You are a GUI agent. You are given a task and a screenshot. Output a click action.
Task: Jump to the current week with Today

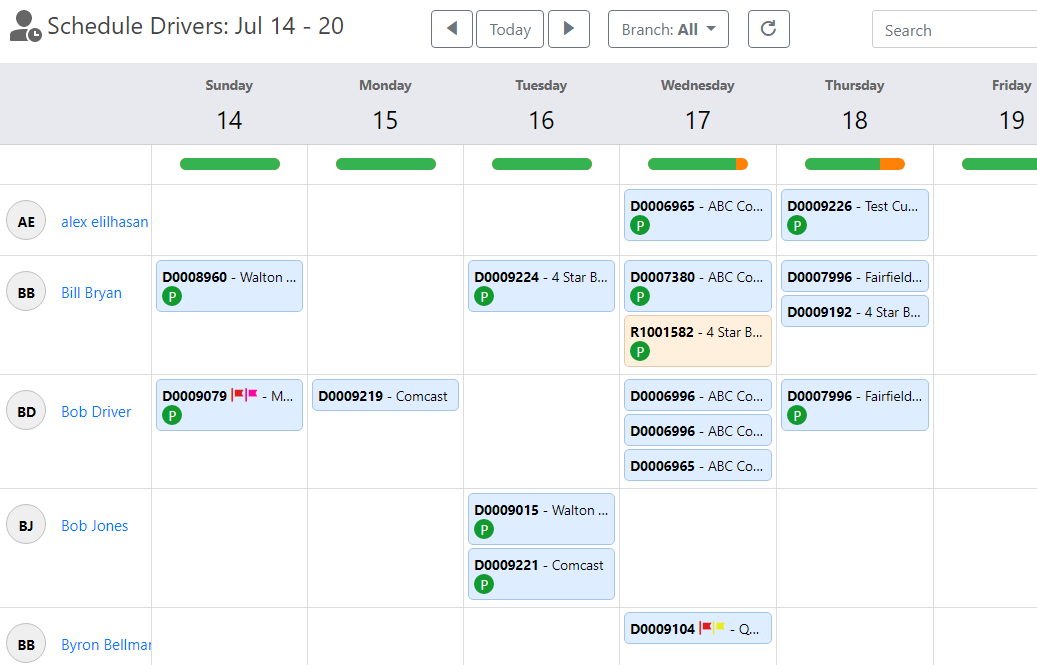pyautogui.click(x=510, y=29)
